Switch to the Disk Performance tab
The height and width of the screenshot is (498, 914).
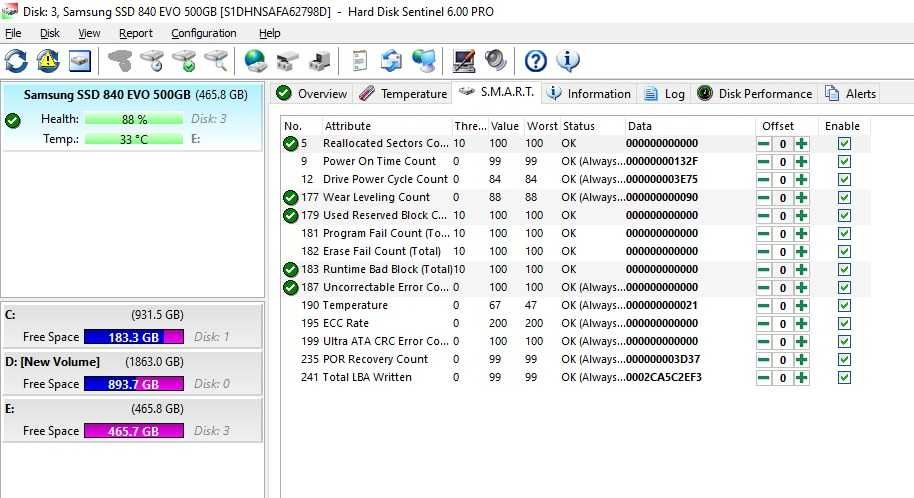coord(755,94)
